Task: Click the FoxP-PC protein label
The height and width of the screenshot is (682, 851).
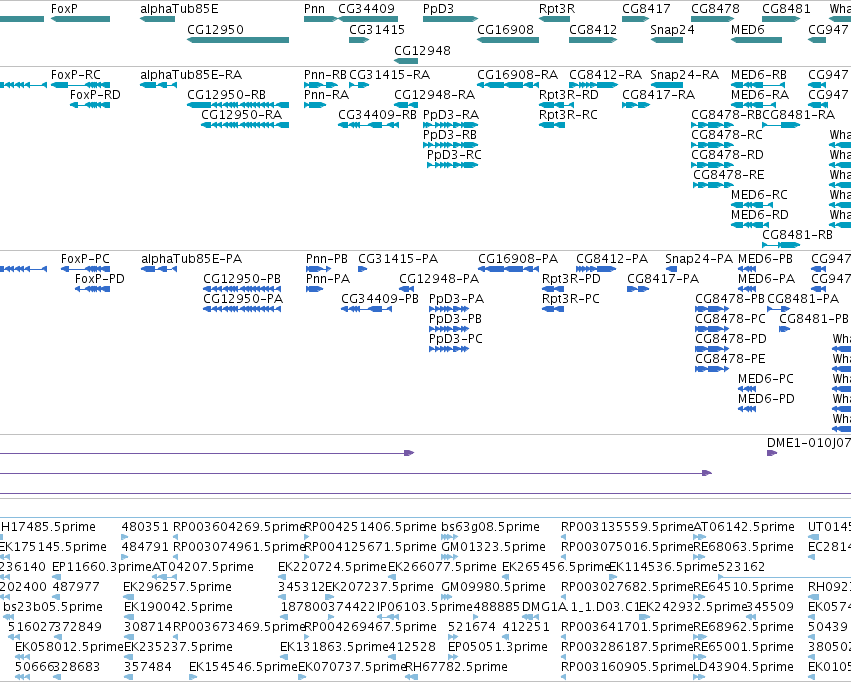Action: 85,258
